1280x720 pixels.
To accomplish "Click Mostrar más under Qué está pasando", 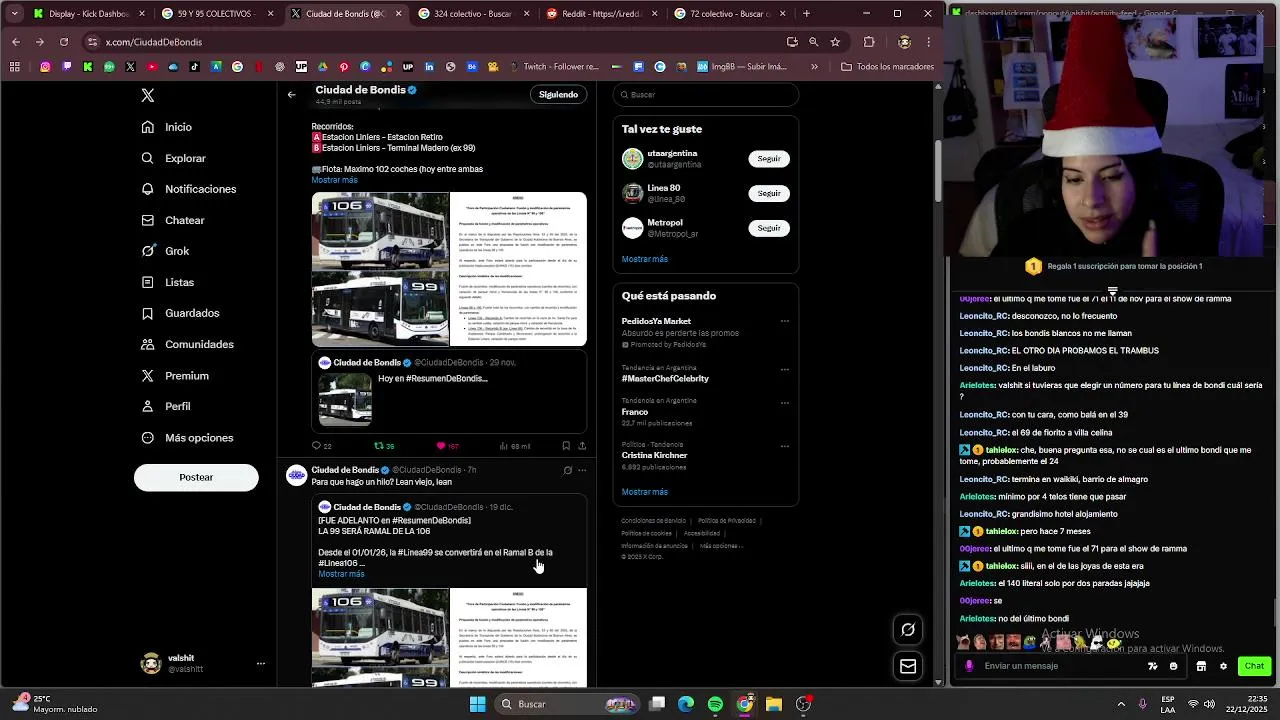I will click(x=645, y=492).
